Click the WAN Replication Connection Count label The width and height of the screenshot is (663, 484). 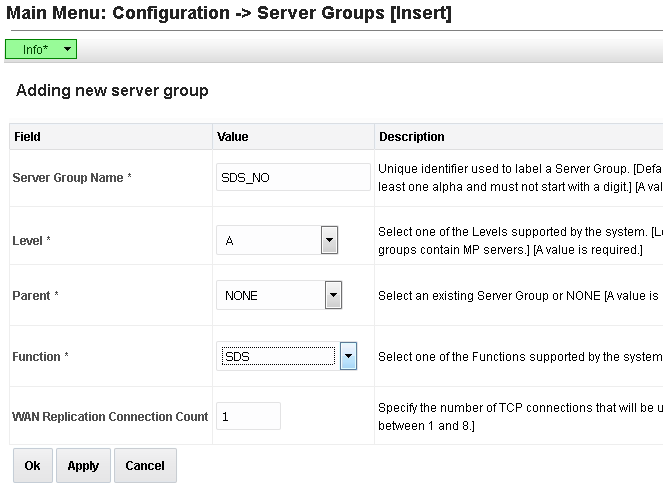point(110,416)
